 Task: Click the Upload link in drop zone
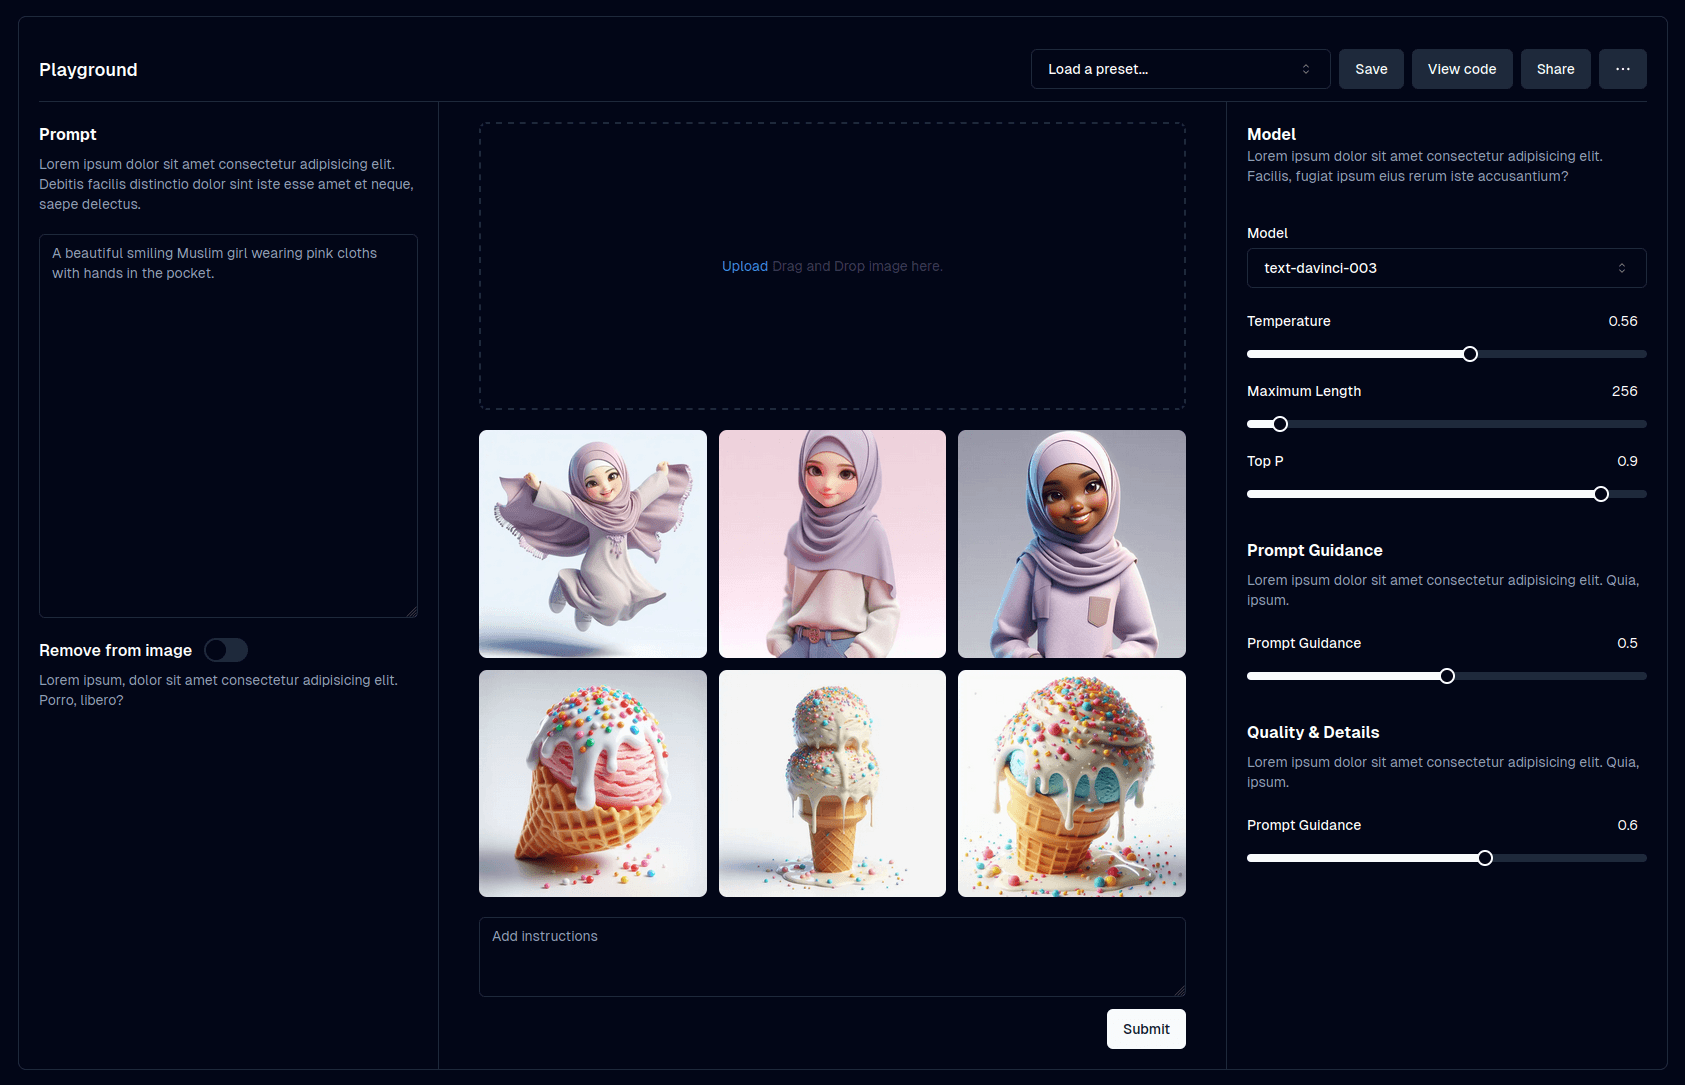(744, 266)
